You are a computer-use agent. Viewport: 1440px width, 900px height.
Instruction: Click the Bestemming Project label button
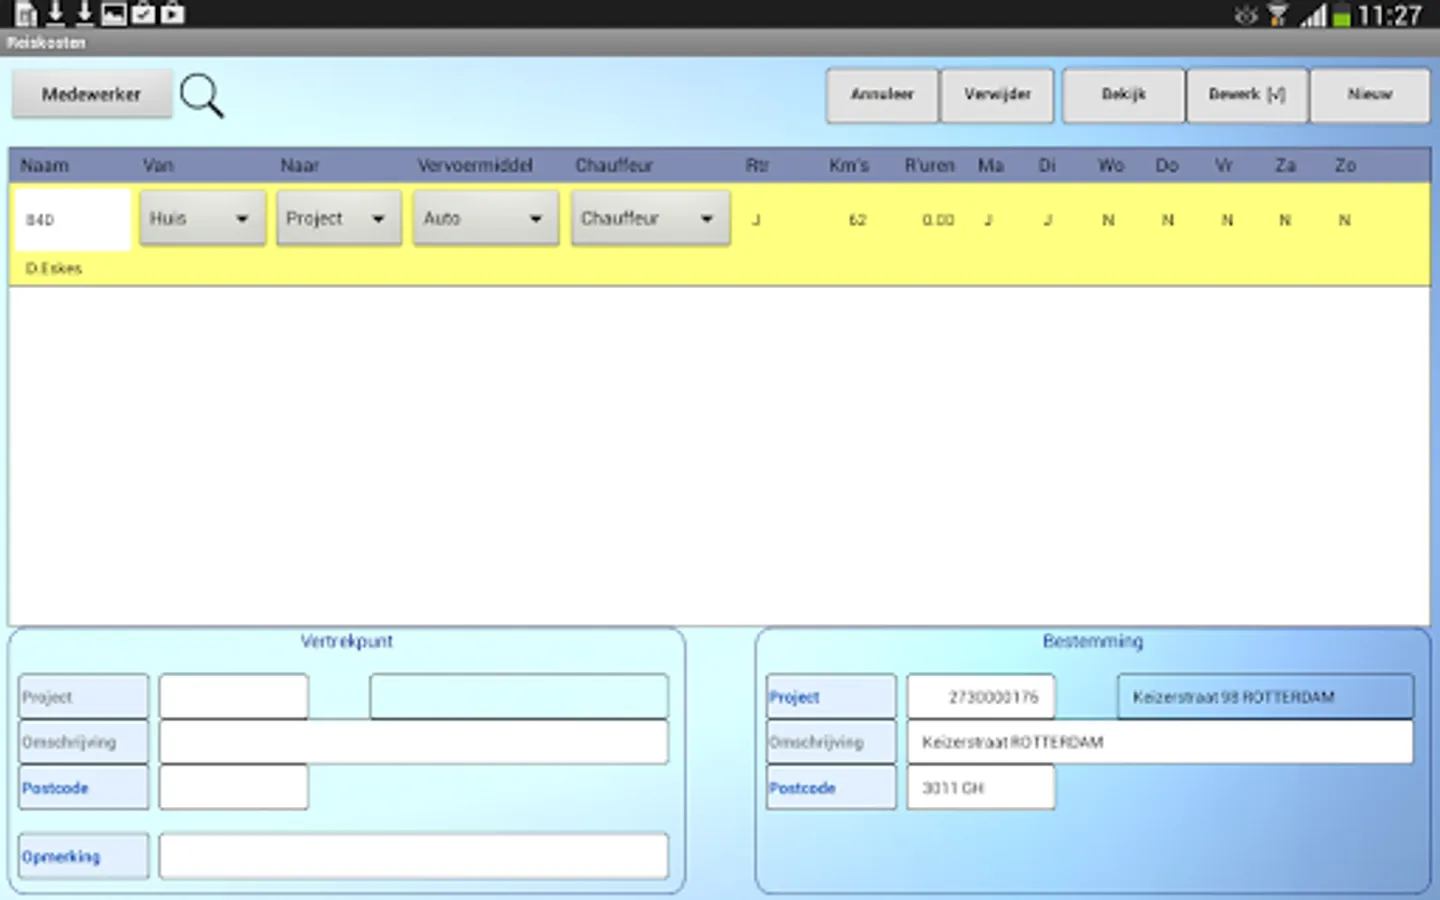click(x=831, y=697)
